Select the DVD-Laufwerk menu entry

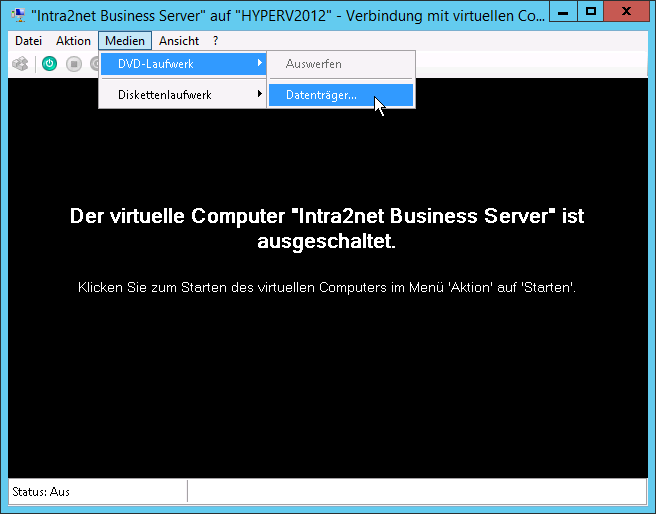183,64
